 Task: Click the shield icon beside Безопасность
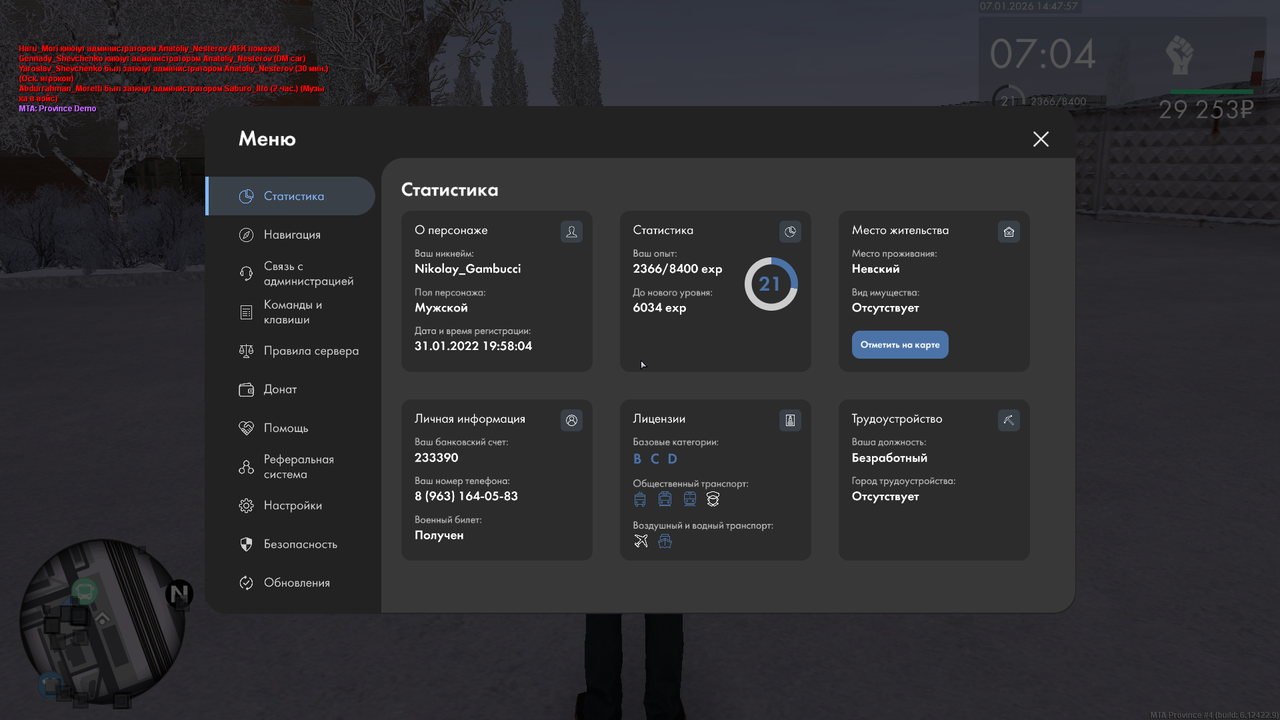point(246,544)
